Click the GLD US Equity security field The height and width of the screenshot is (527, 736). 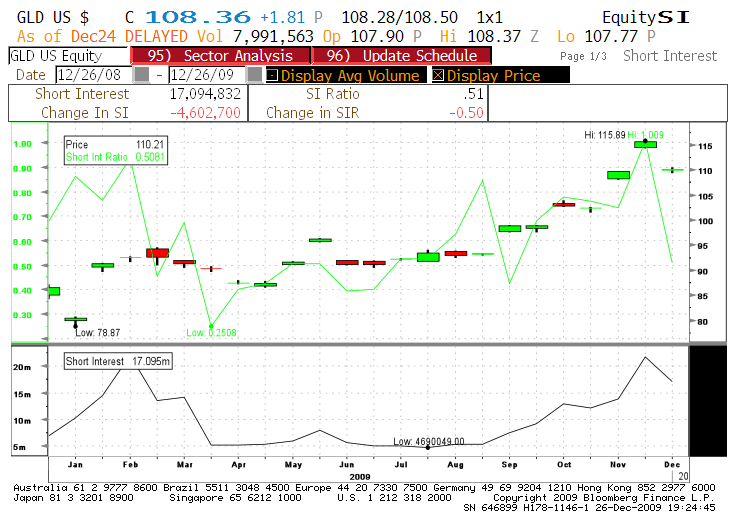pyautogui.click(x=68, y=56)
